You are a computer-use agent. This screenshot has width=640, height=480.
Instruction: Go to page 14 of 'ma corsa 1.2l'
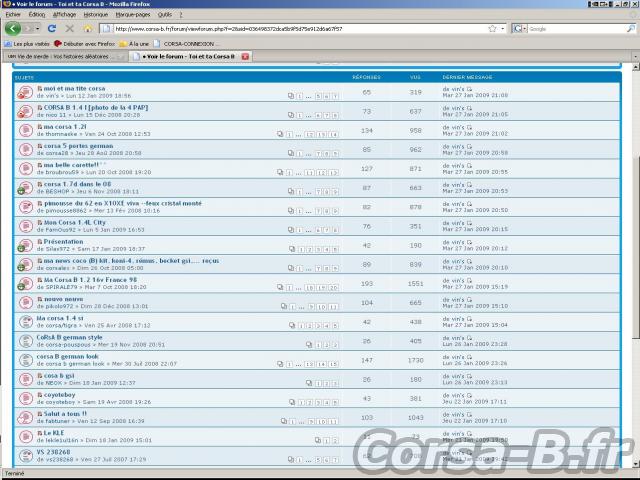(334, 134)
